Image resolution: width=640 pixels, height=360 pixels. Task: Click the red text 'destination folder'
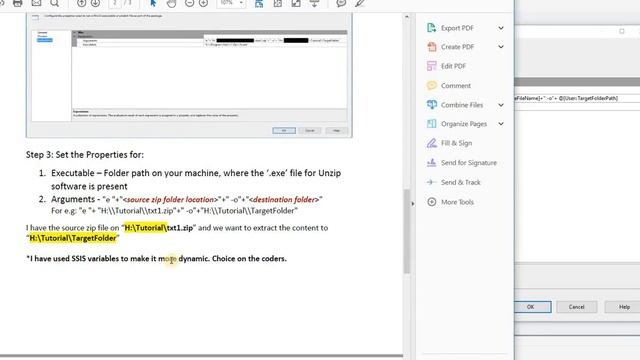point(284,200)
